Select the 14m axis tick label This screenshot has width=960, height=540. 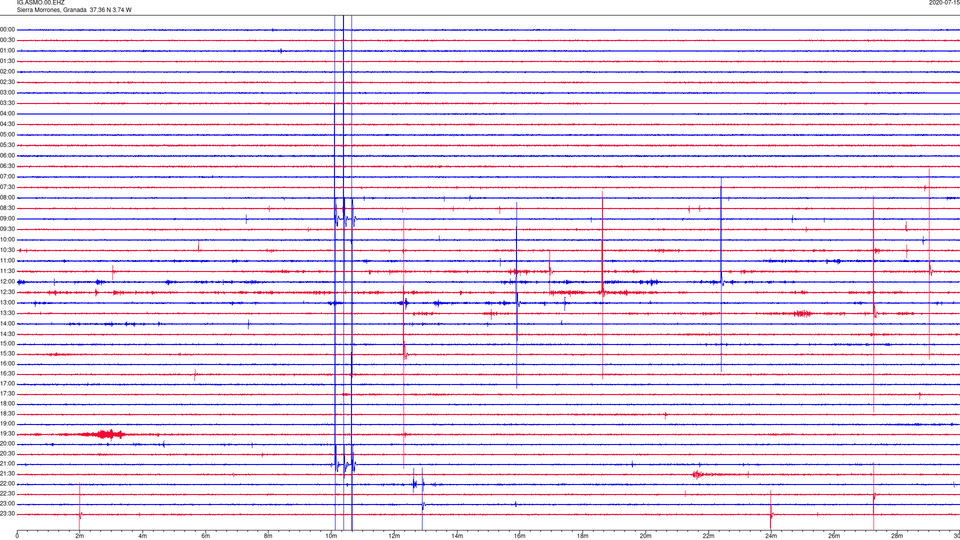457,536
